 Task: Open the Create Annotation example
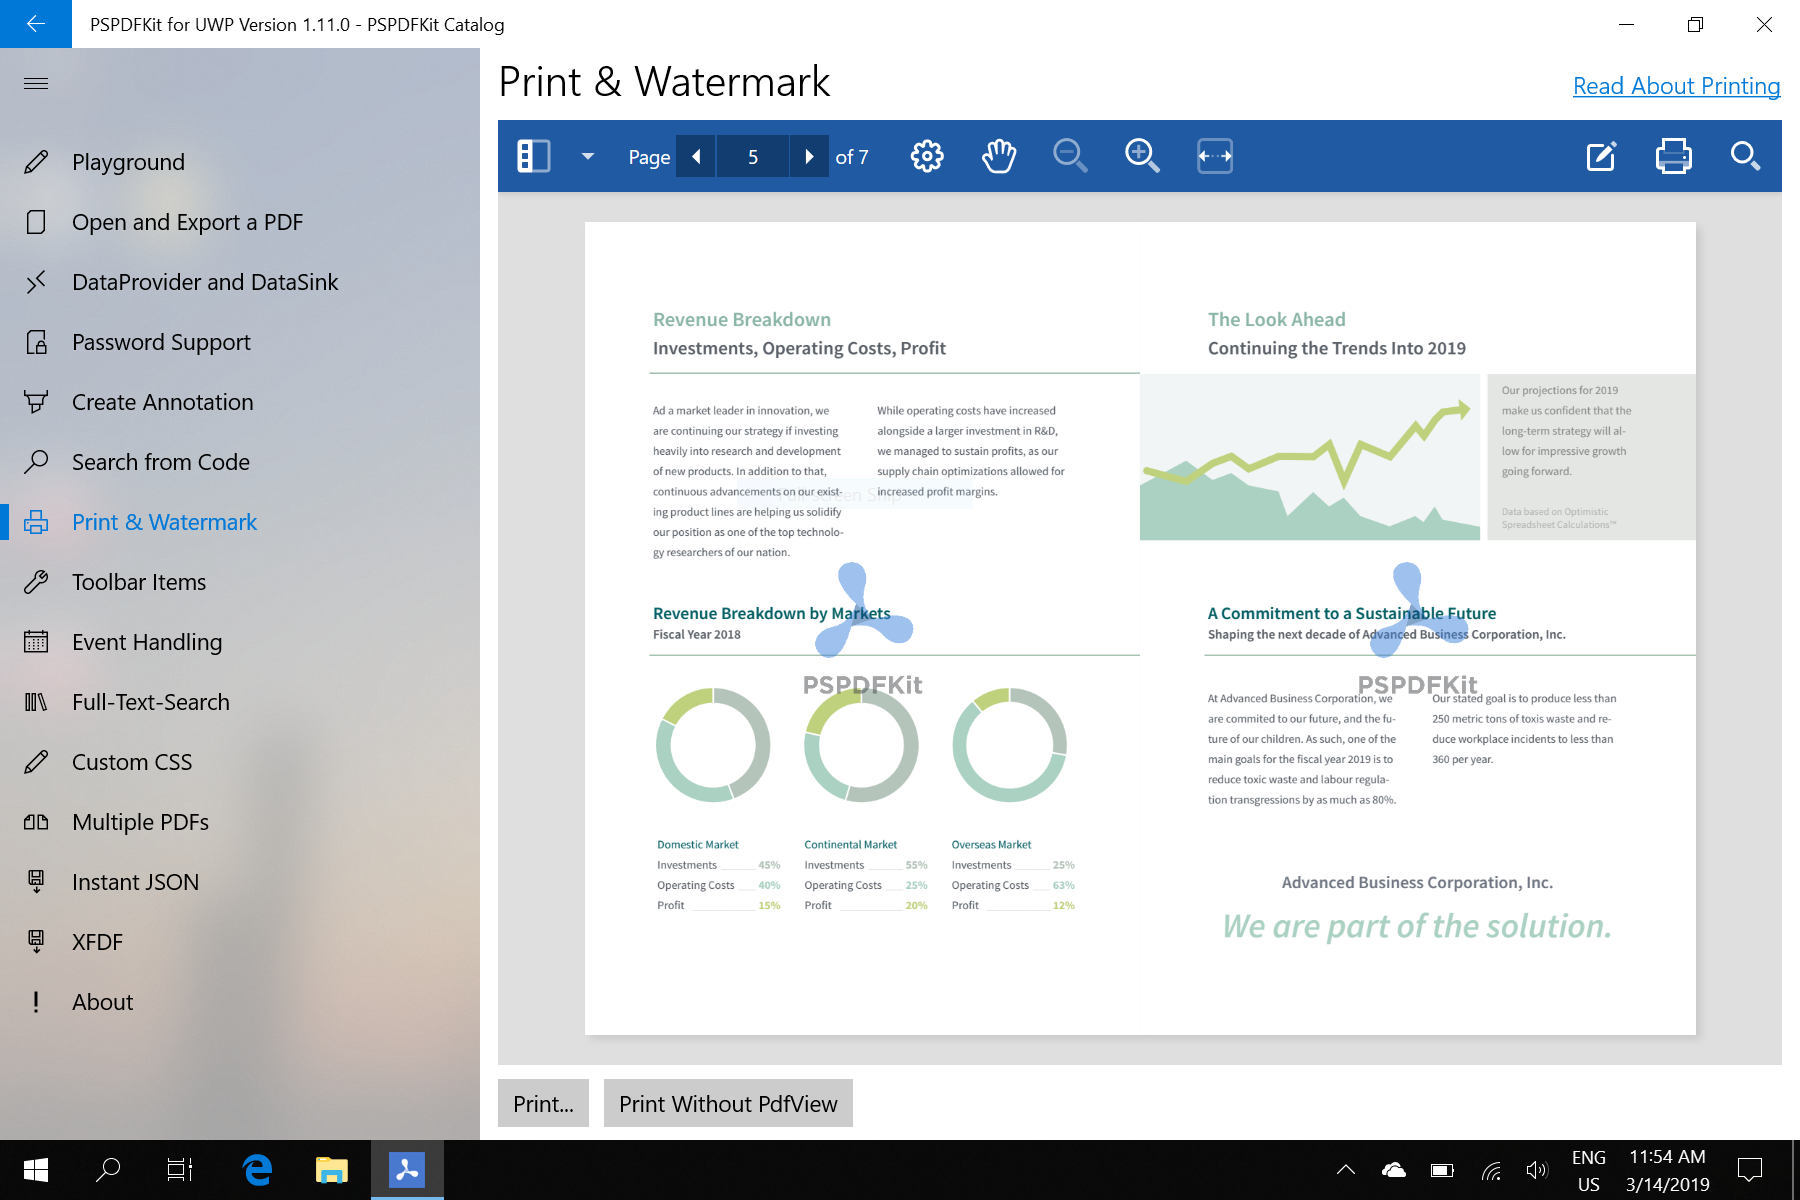[x=162, y=402]
